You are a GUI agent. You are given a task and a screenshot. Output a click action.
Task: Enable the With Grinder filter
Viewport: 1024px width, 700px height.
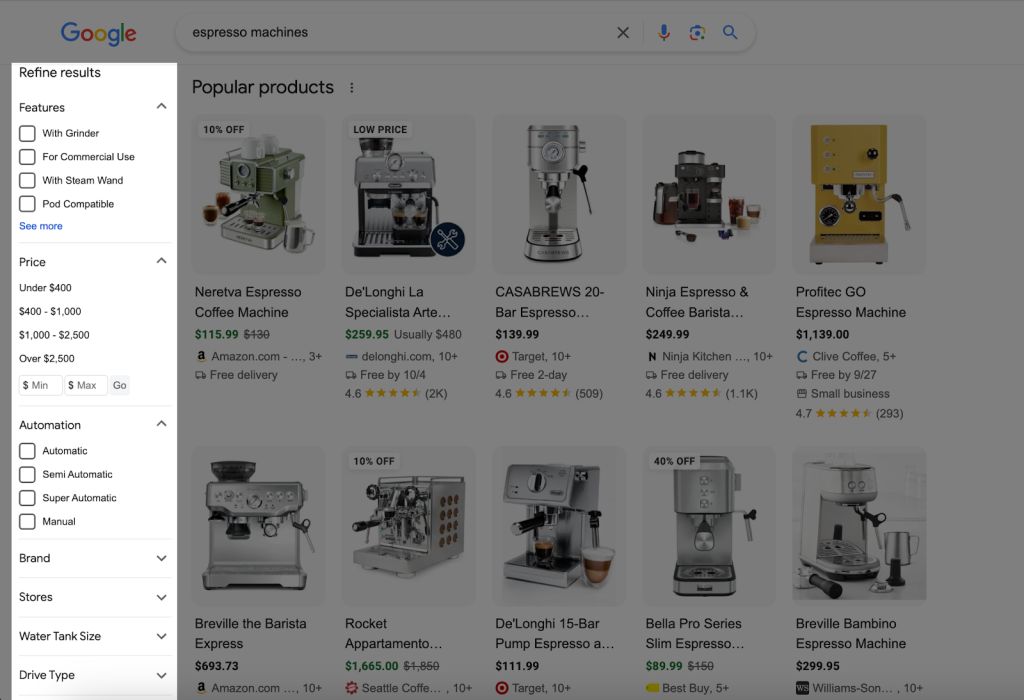(28, 133)
